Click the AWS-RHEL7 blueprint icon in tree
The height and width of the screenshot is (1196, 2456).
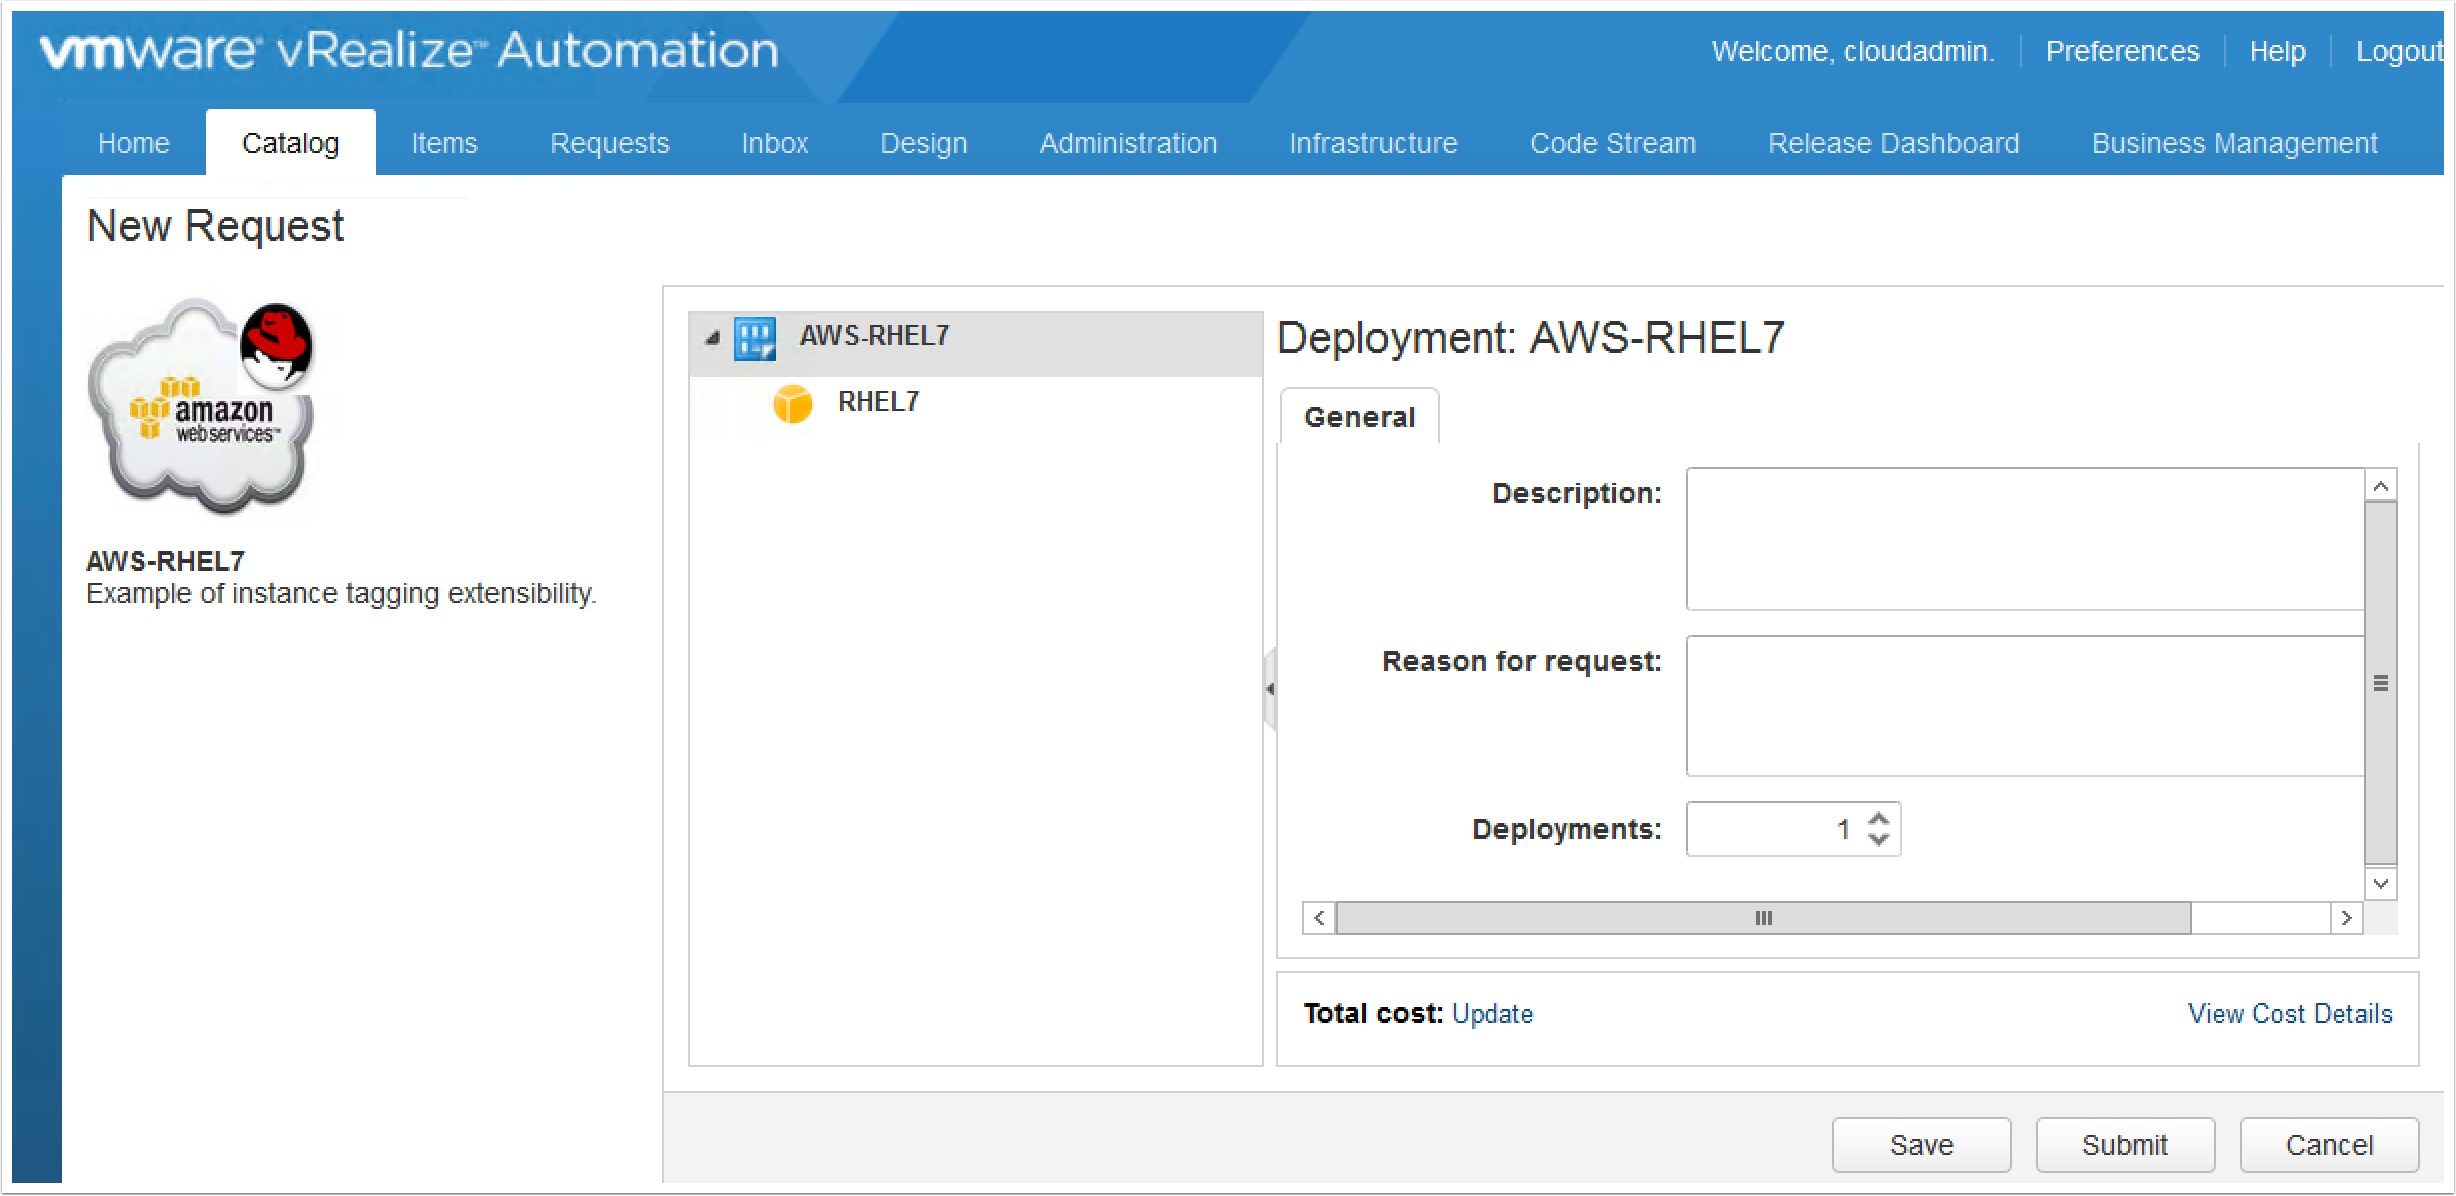tap(755, 338)
